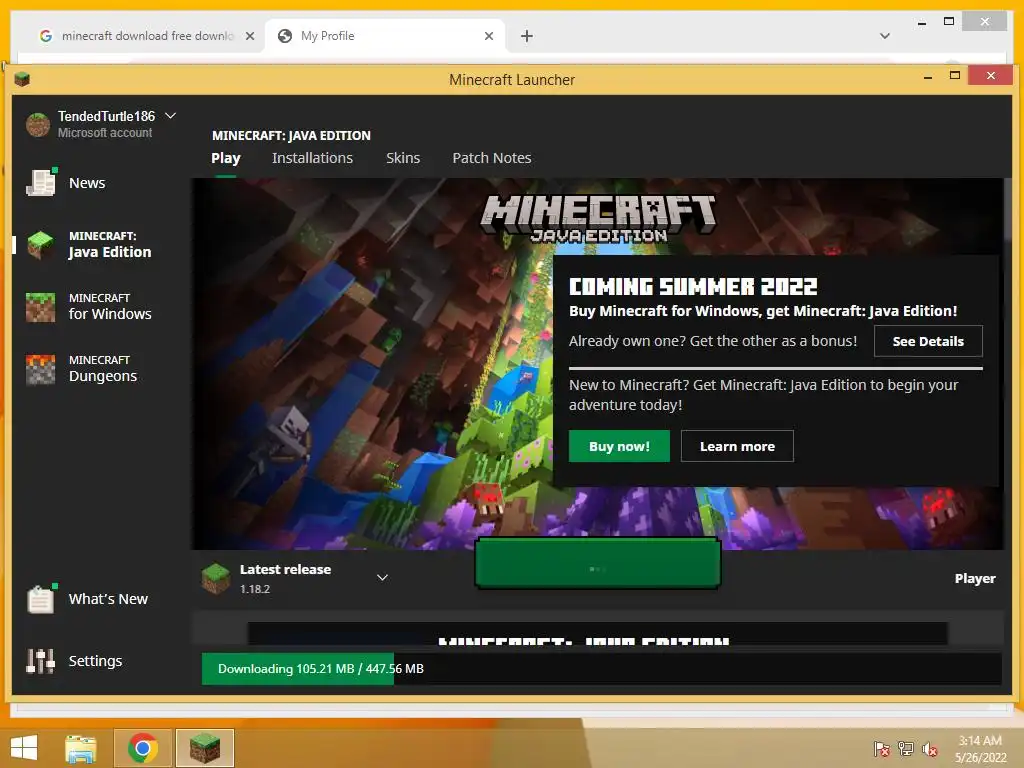Click the Minecraft Launcher taskbar icon

[204, 748]
